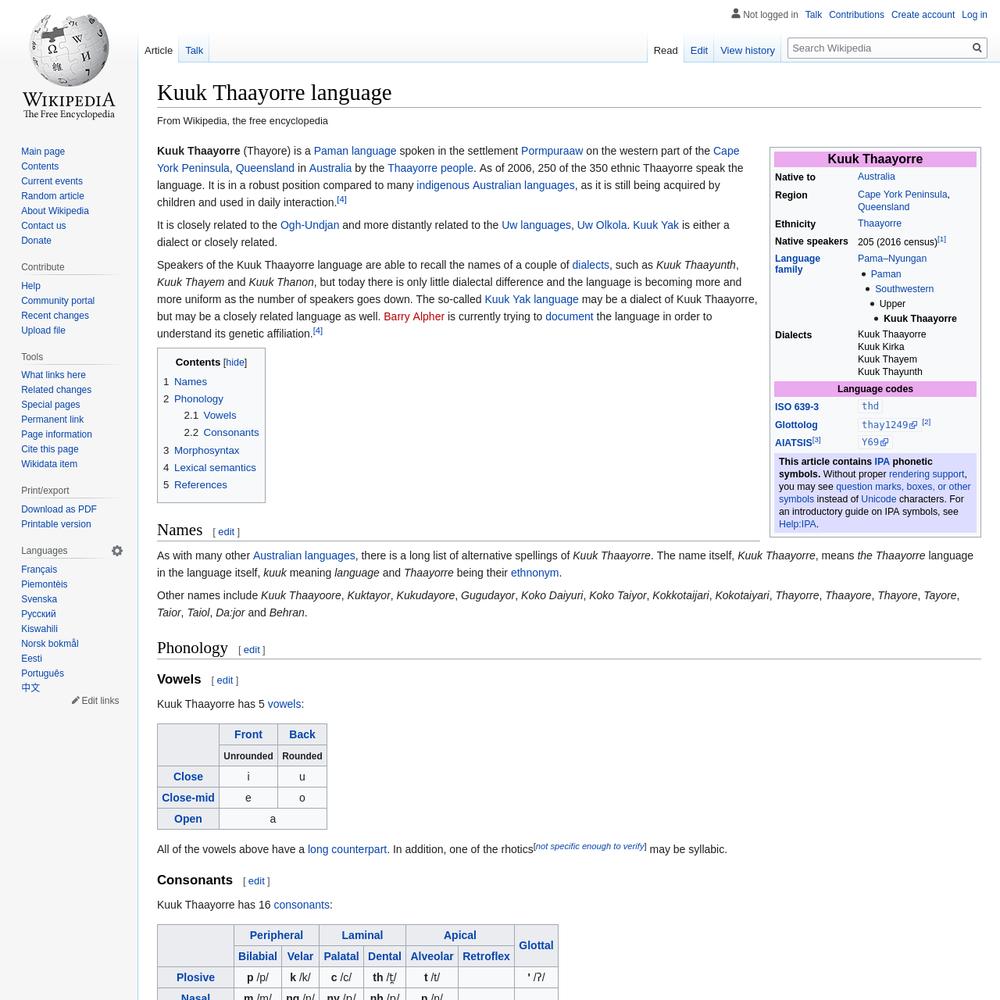The image size is (1000, 1000).
Task: Open Printable version link
Action: click(x=56, y=524)
